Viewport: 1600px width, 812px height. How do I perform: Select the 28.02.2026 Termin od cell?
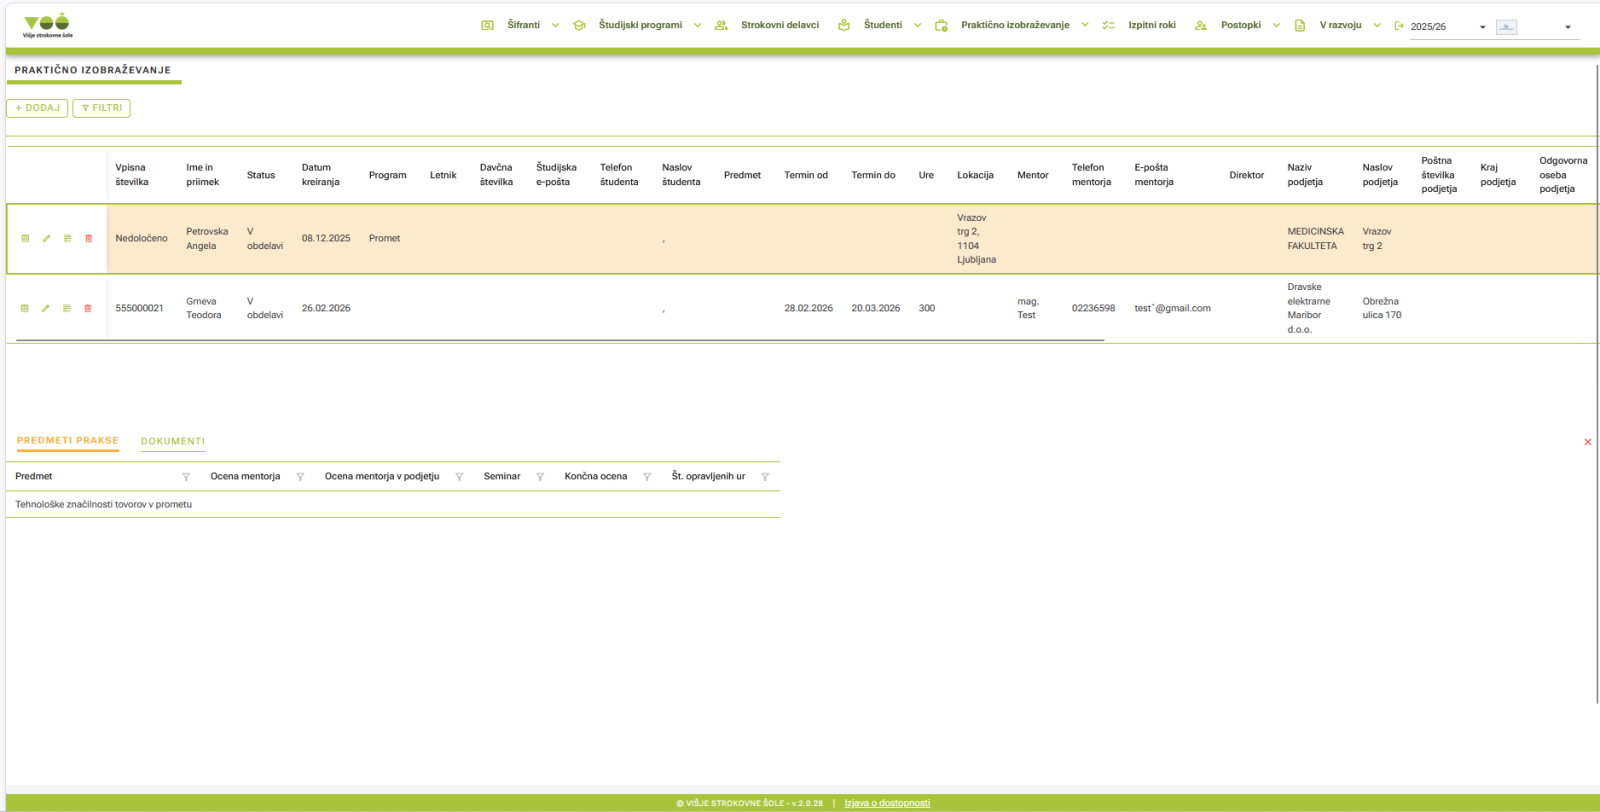[808, 309]
